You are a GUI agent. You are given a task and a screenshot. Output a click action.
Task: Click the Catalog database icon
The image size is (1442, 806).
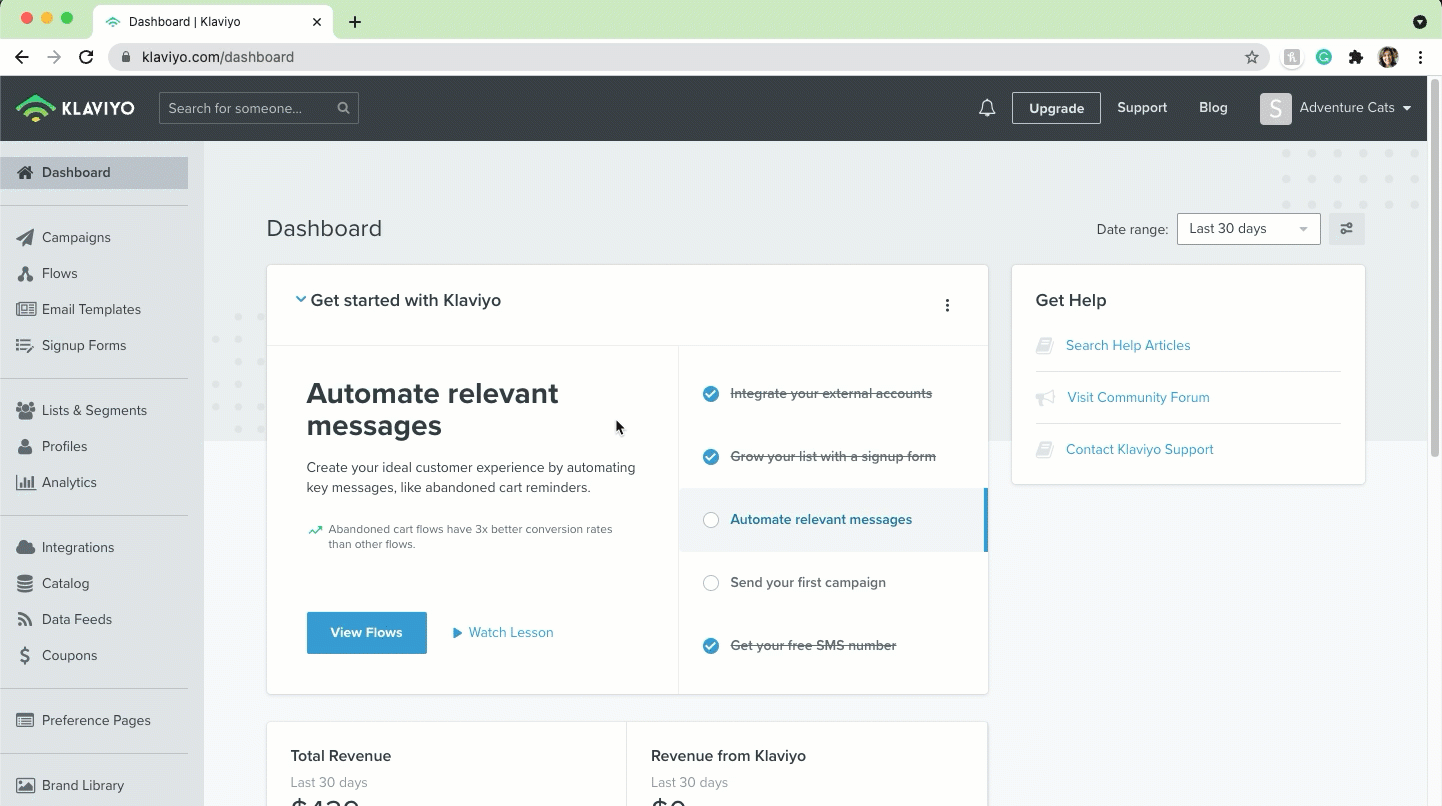26,583
